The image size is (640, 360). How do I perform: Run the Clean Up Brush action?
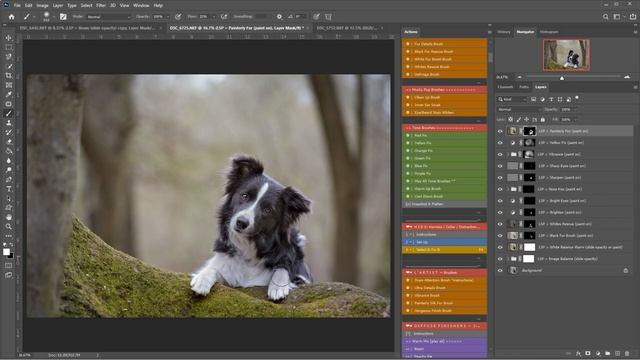(444, 97)
